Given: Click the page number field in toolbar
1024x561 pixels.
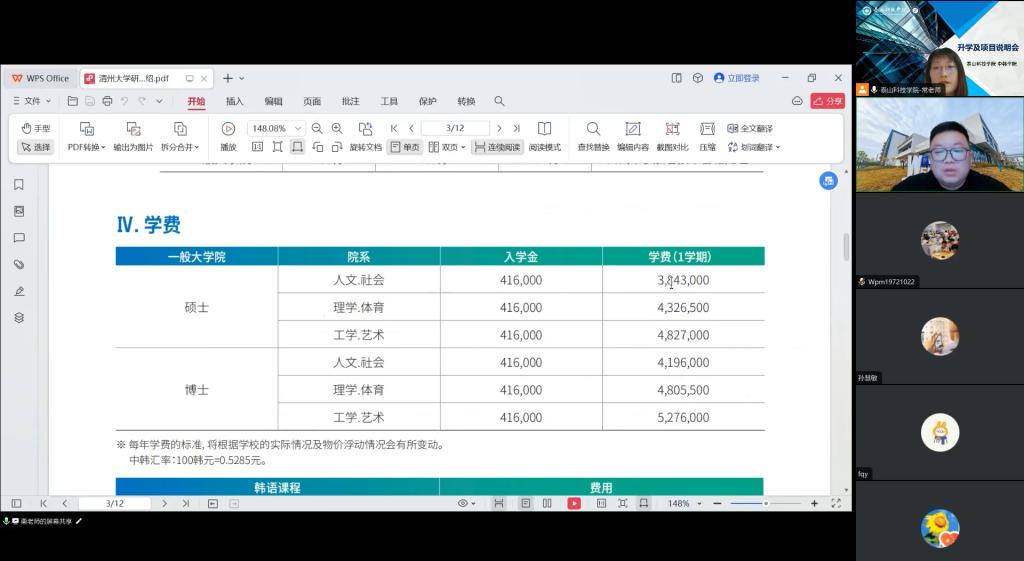Looking at the screenshot, I should (x=455, y=129).
